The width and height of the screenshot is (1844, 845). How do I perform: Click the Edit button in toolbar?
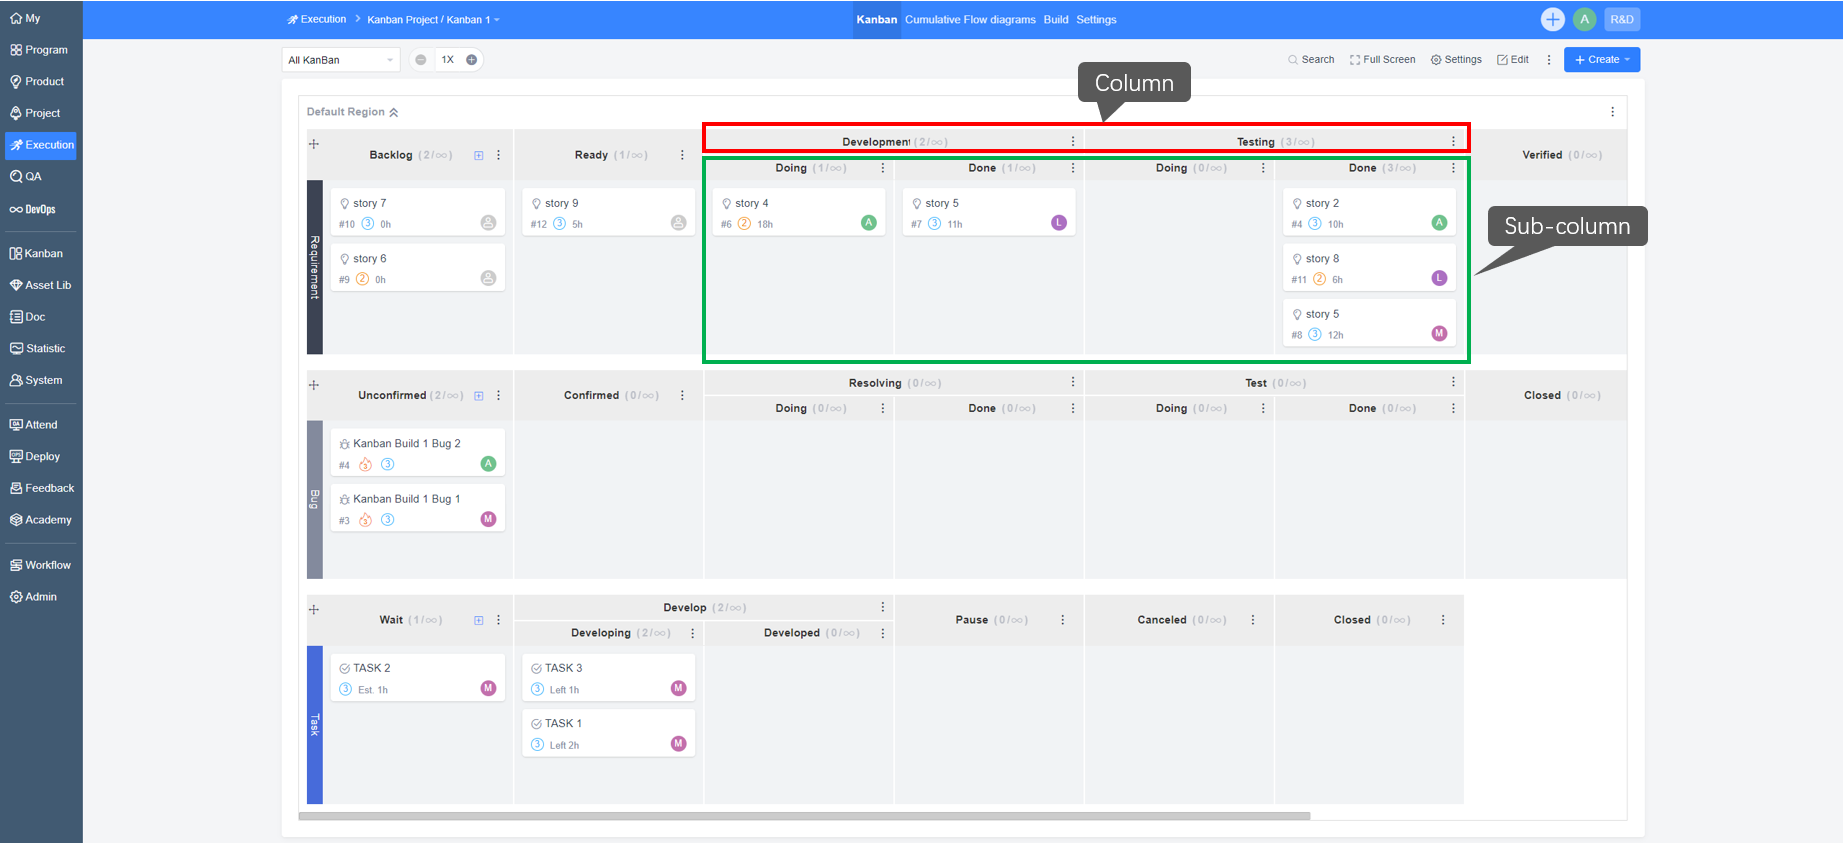1512,60
